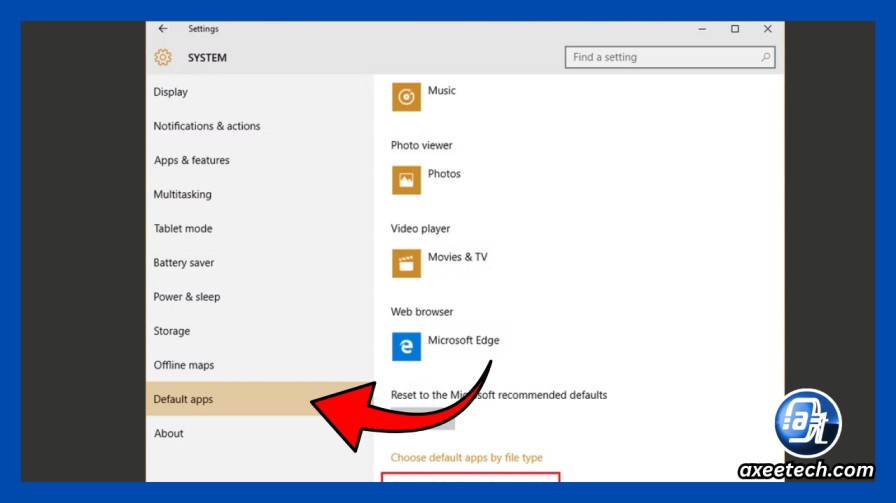Select Movies & TV app icon
This screenshot has height=503, width=896.
tap(406, 264)
